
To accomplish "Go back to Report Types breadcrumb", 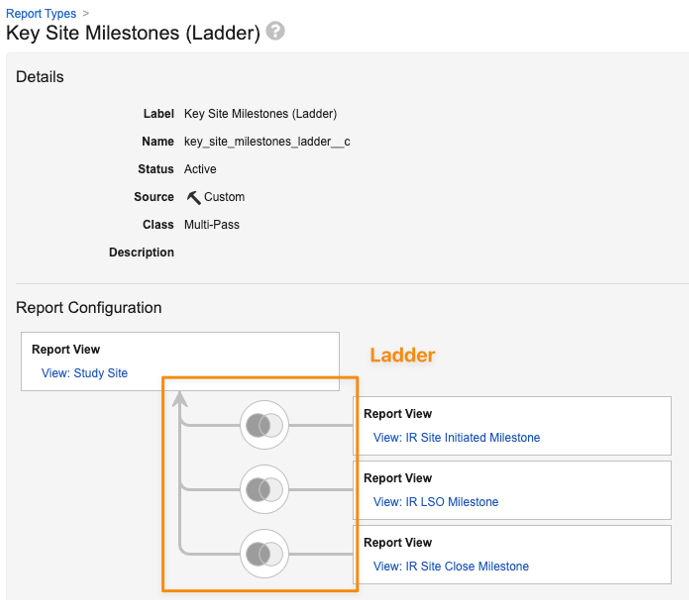I will pyautogui.click(x=41, y=14).
